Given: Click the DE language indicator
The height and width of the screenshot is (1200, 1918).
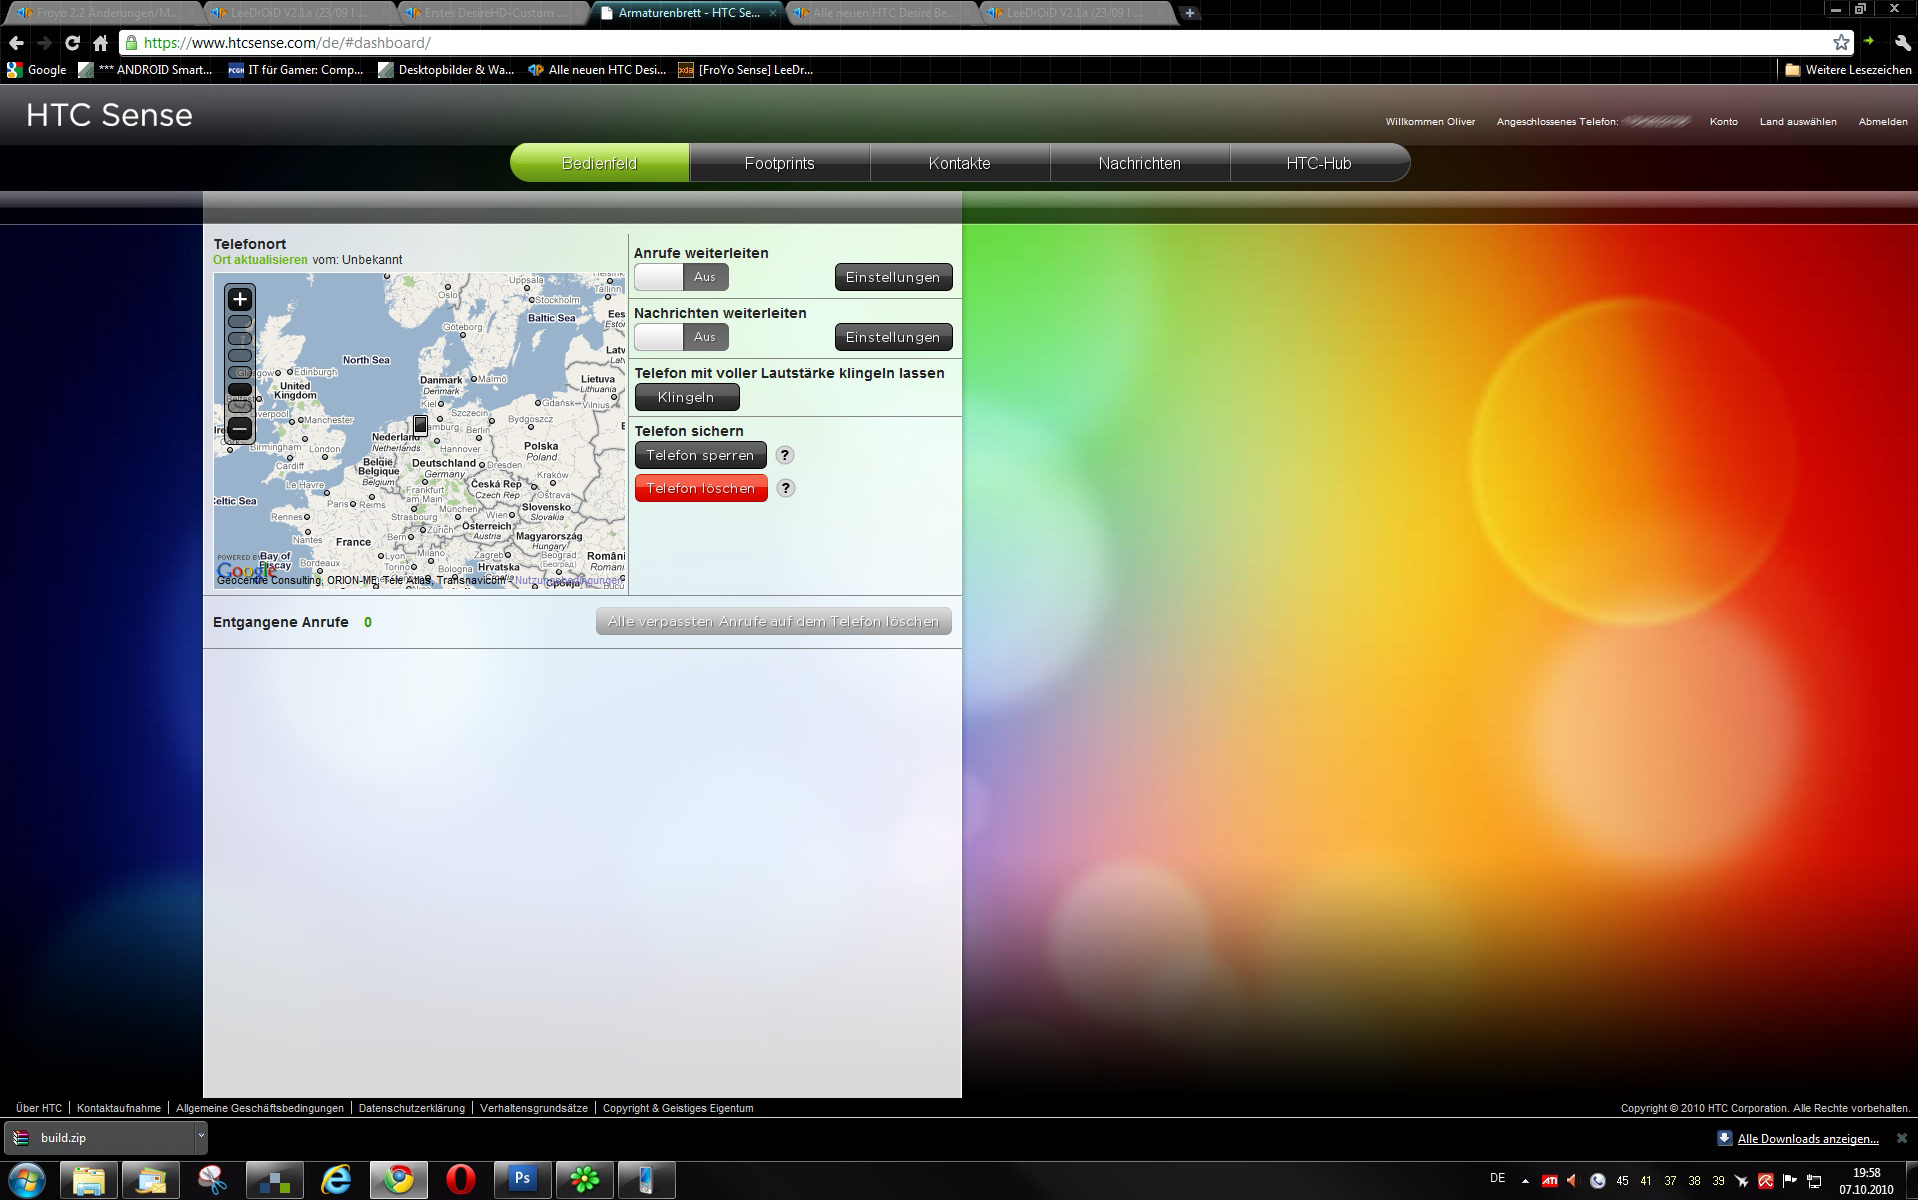Looking at the screenshot, I should [1497, 1178].
